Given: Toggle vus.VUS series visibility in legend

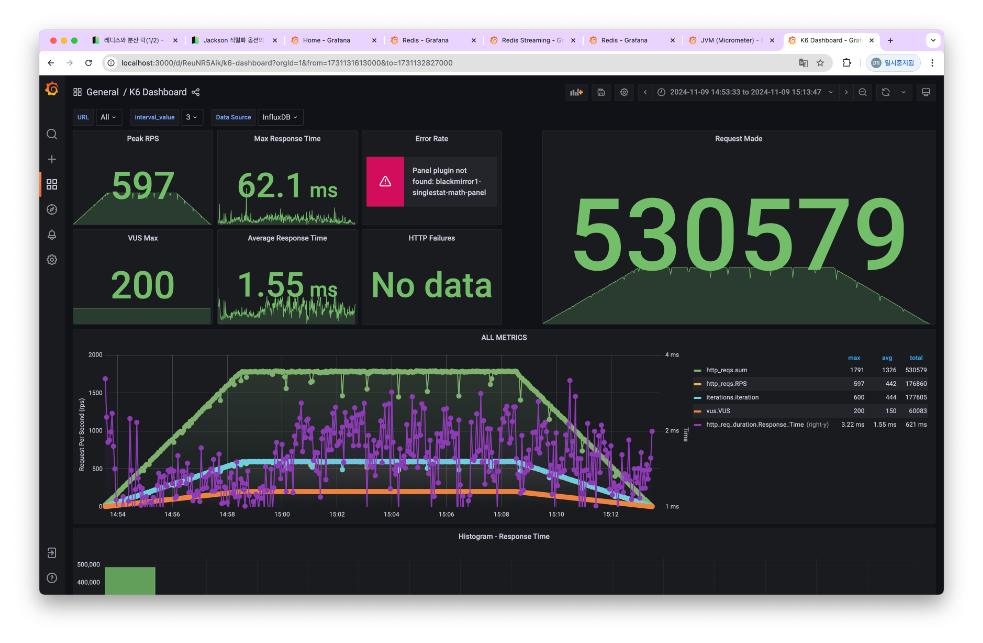Looking at the screenshot, I should click(x=719, y=410).
